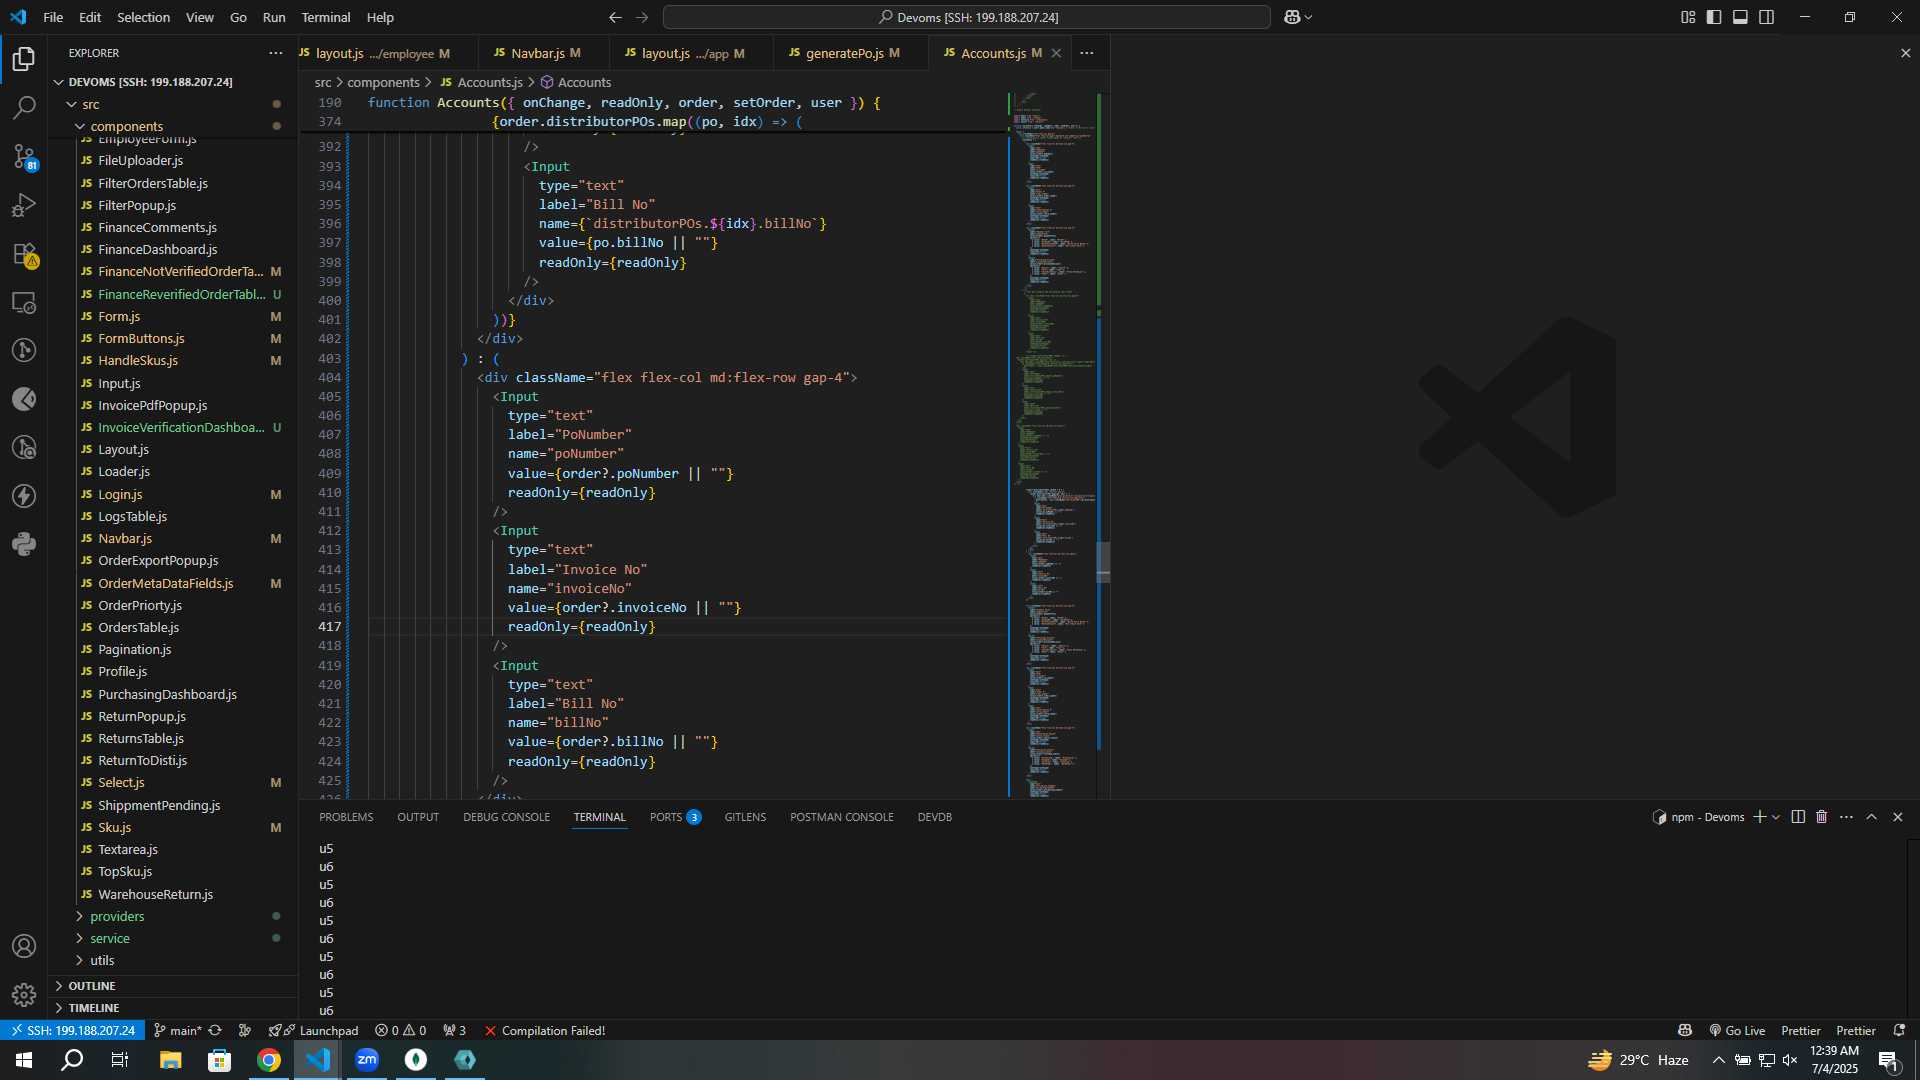Screen dimensions: 1920x1080
Task: Open Customize Layout icon
Action: pos(1688,17)
